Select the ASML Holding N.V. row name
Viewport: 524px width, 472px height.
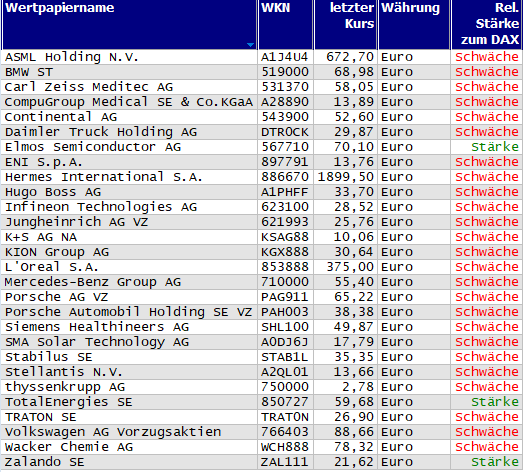pyautogui.click(x=72, y=57)
